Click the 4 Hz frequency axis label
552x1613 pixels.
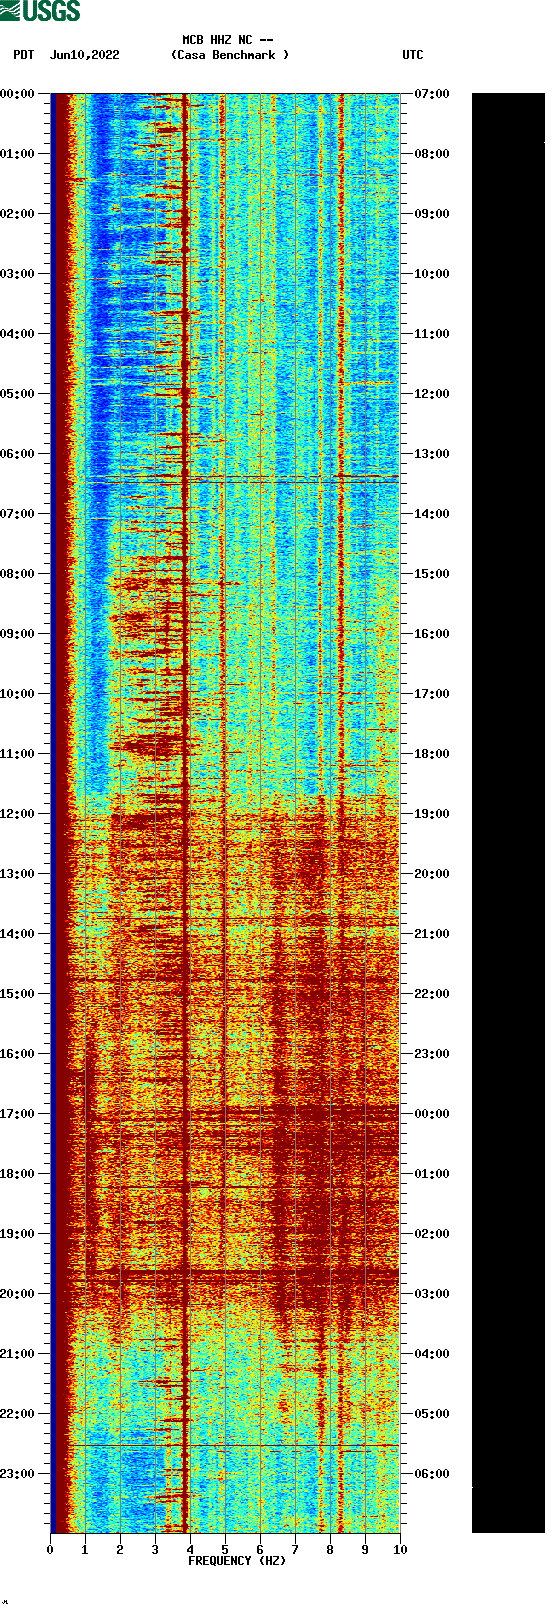[x=190, y=1550]
